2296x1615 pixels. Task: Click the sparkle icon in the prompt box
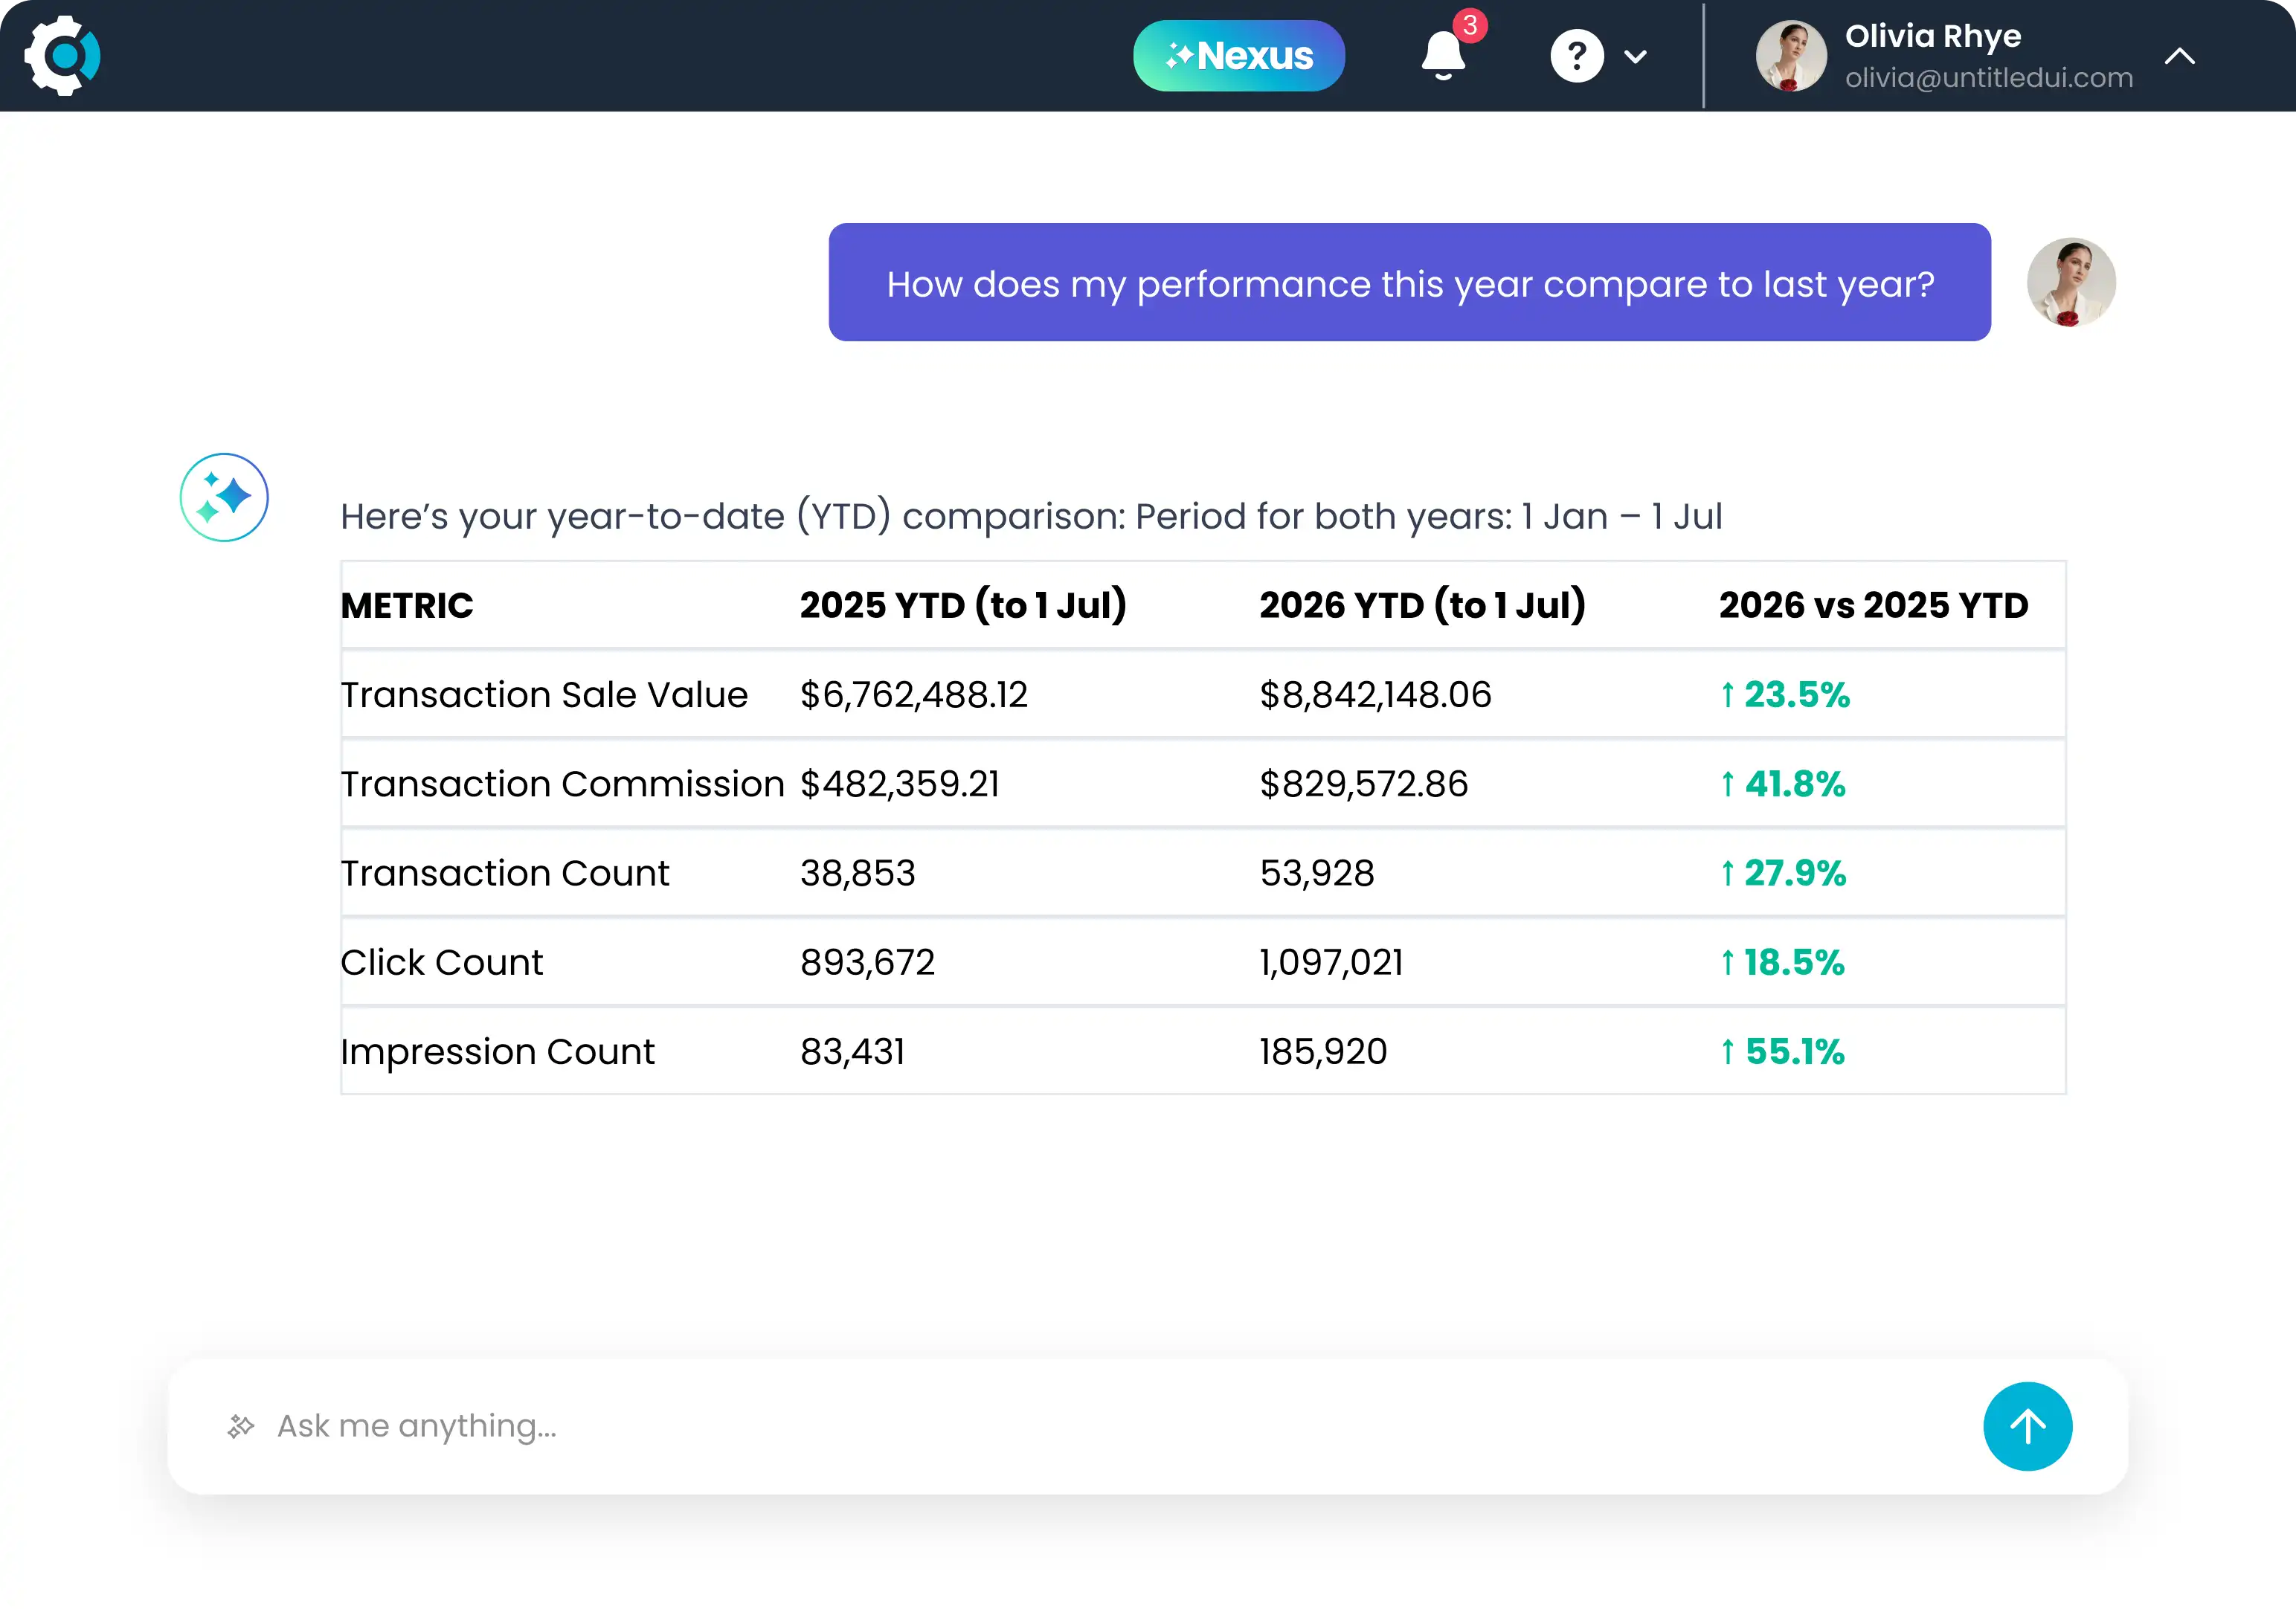click(x=241, y=1426)
